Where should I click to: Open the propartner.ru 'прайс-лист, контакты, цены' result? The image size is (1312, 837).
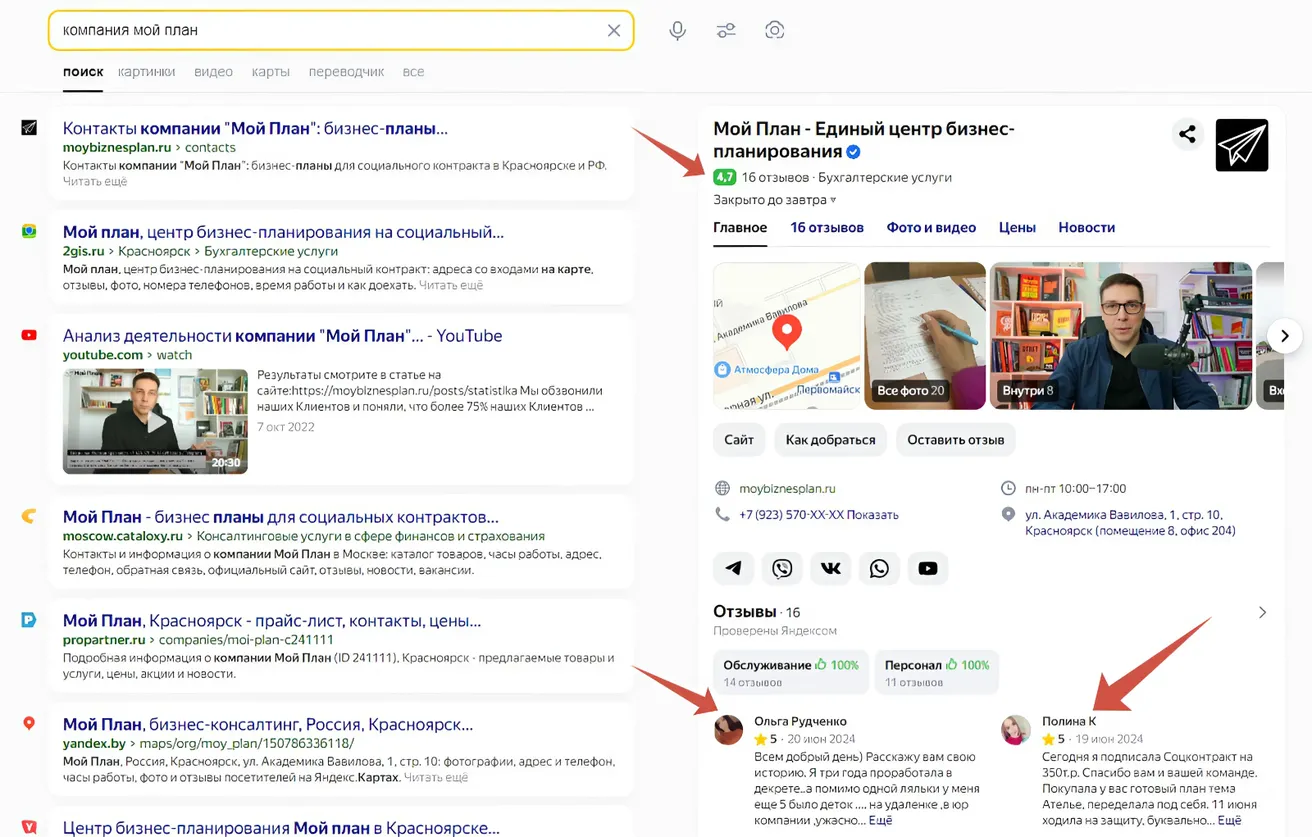point(272,621)
